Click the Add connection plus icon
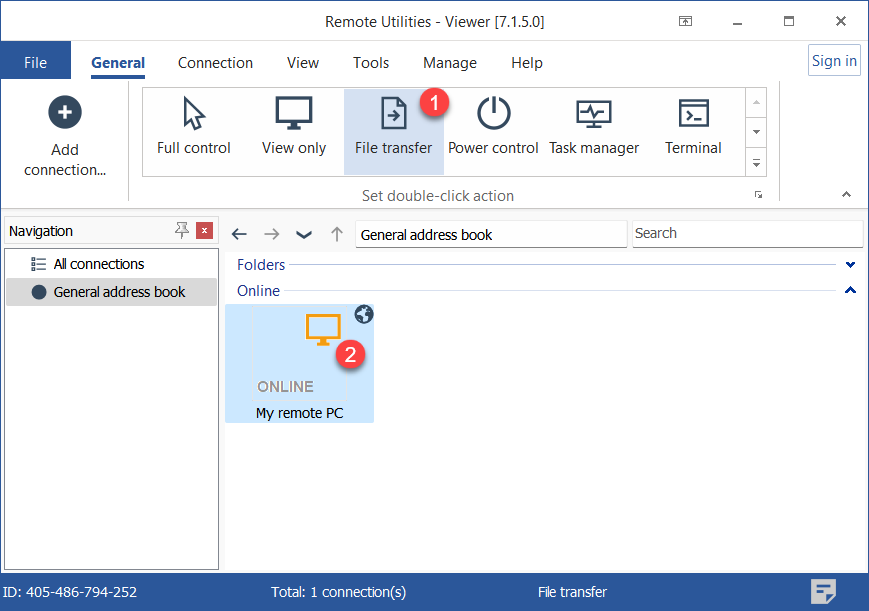Image resolution: width=869 pixels, height=611 pixels. point(65,112)
